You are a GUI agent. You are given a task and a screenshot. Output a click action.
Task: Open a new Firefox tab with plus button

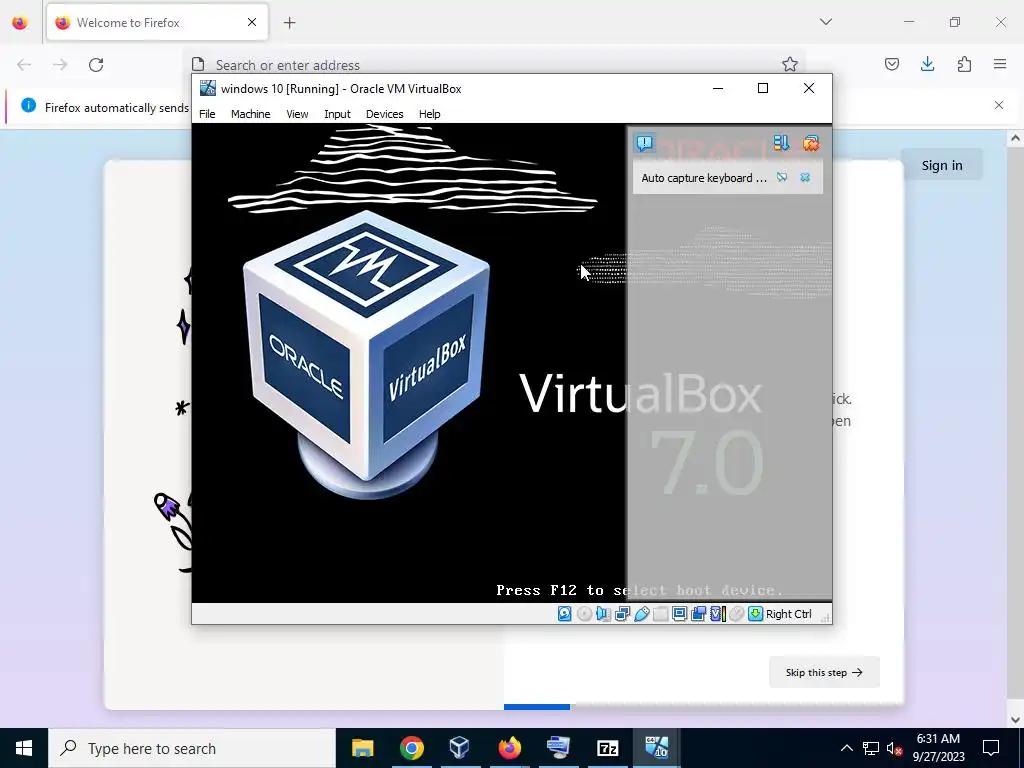coord(290,23)
